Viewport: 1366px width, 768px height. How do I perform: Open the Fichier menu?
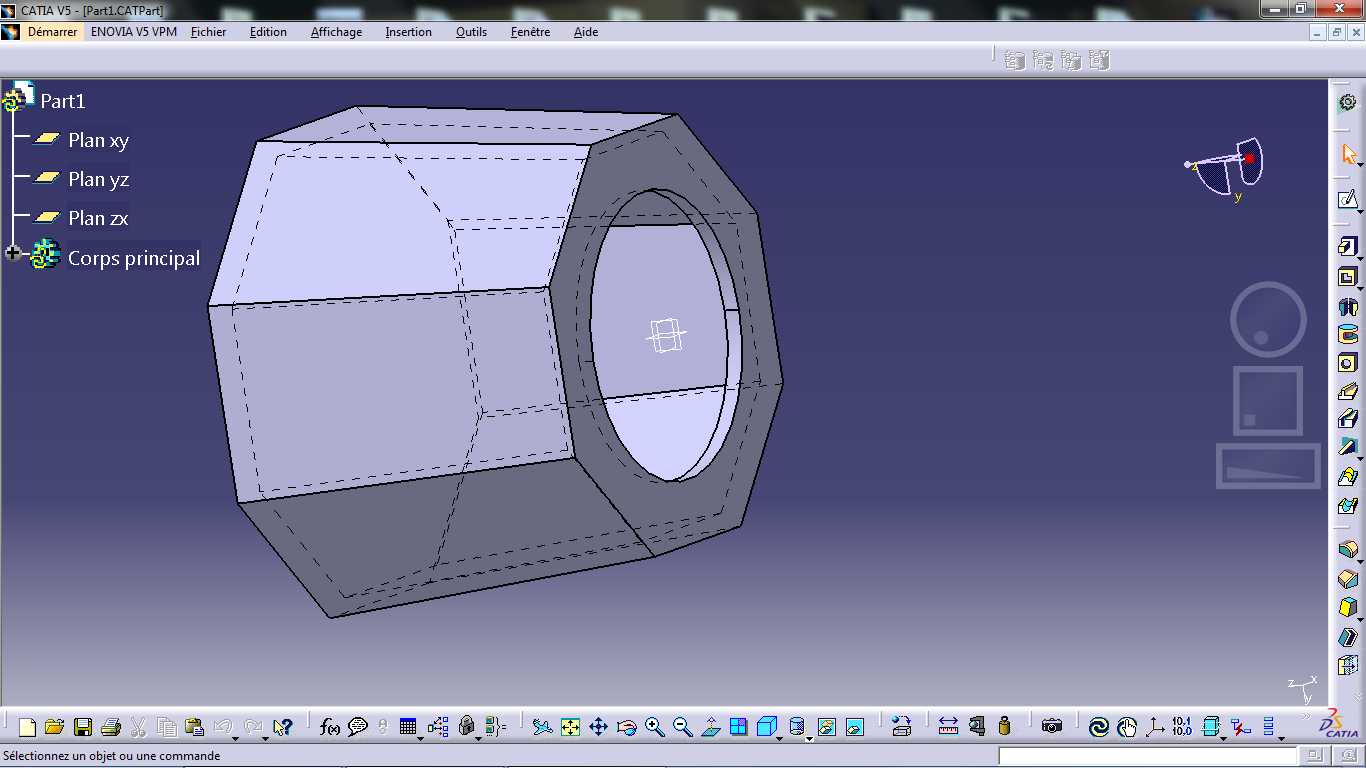(x=209, y=32)
